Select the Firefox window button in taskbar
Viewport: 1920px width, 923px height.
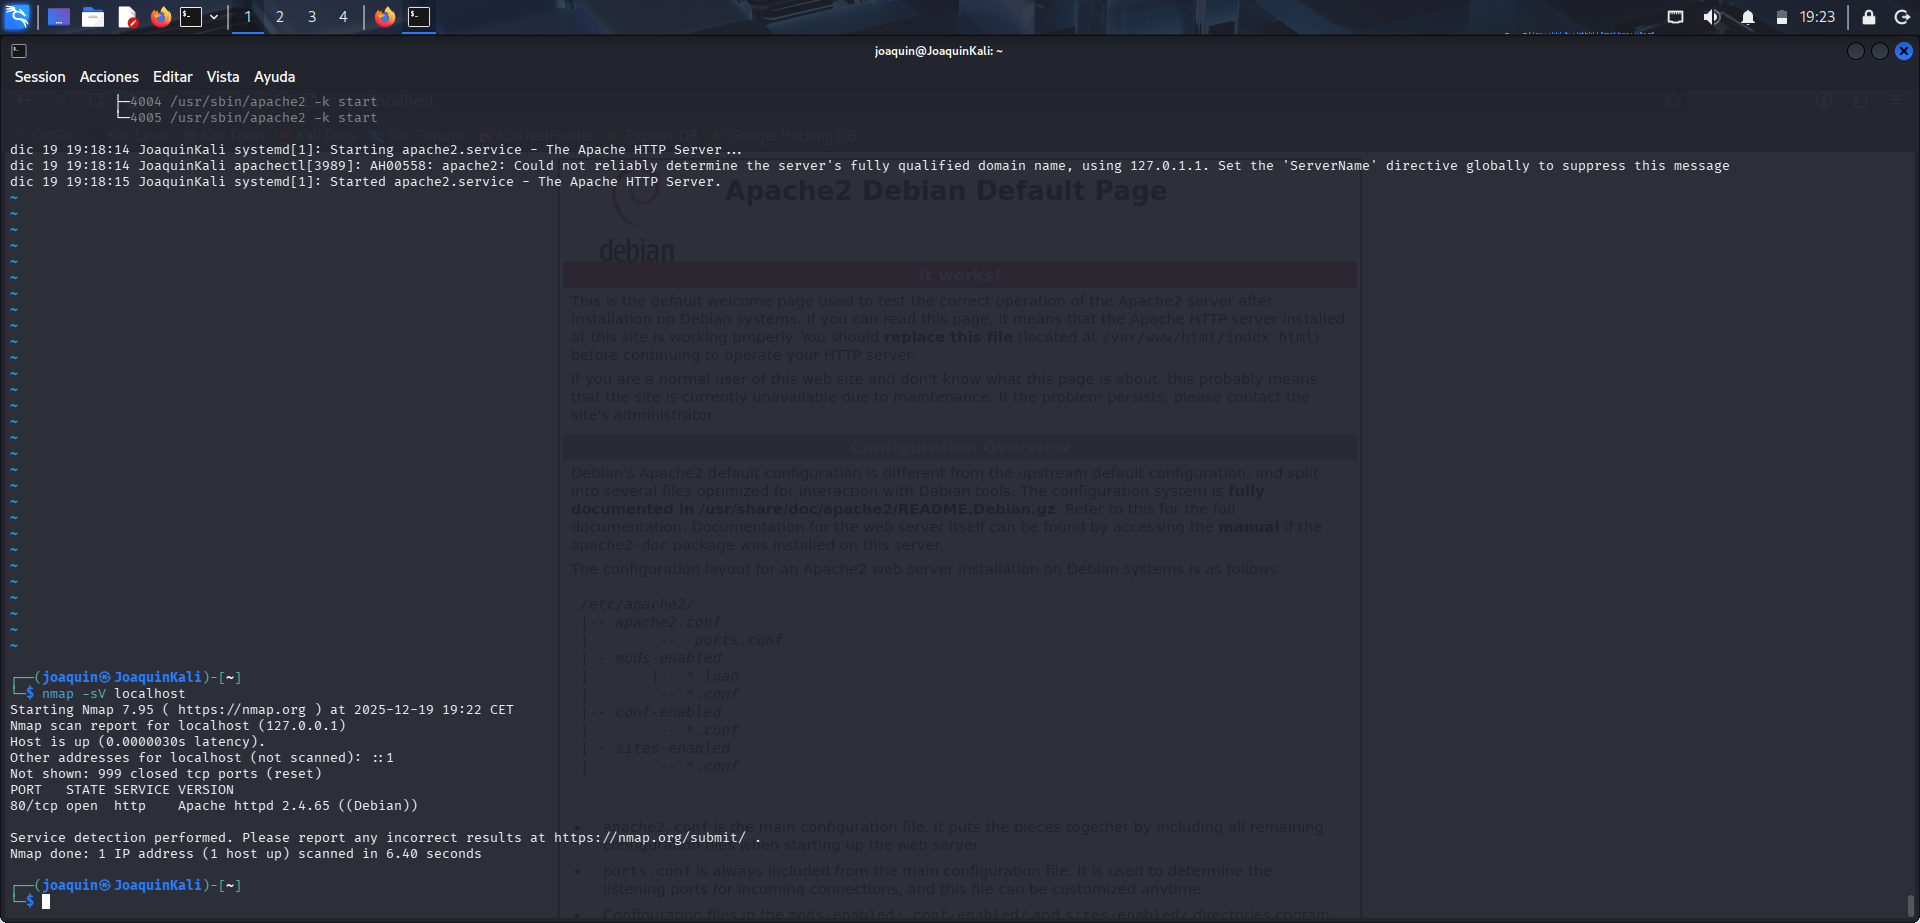[385, 16]
